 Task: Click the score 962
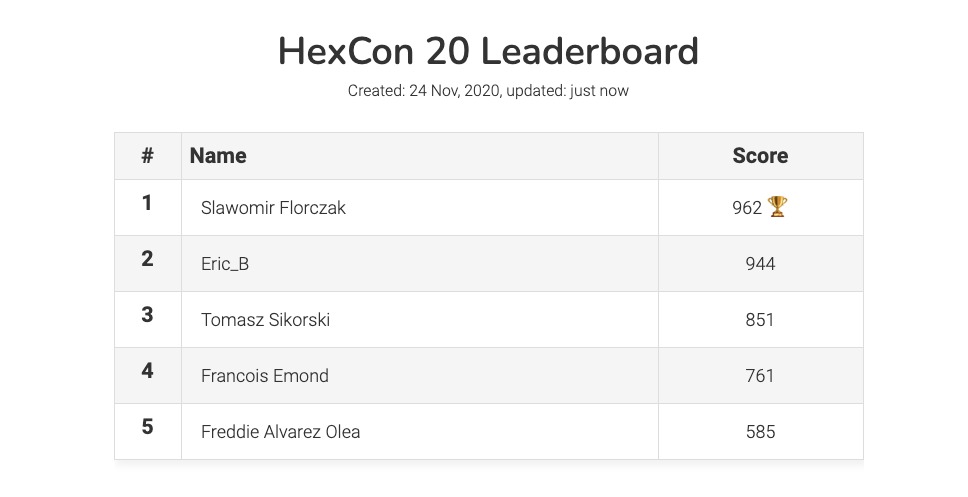coord(747,208)
